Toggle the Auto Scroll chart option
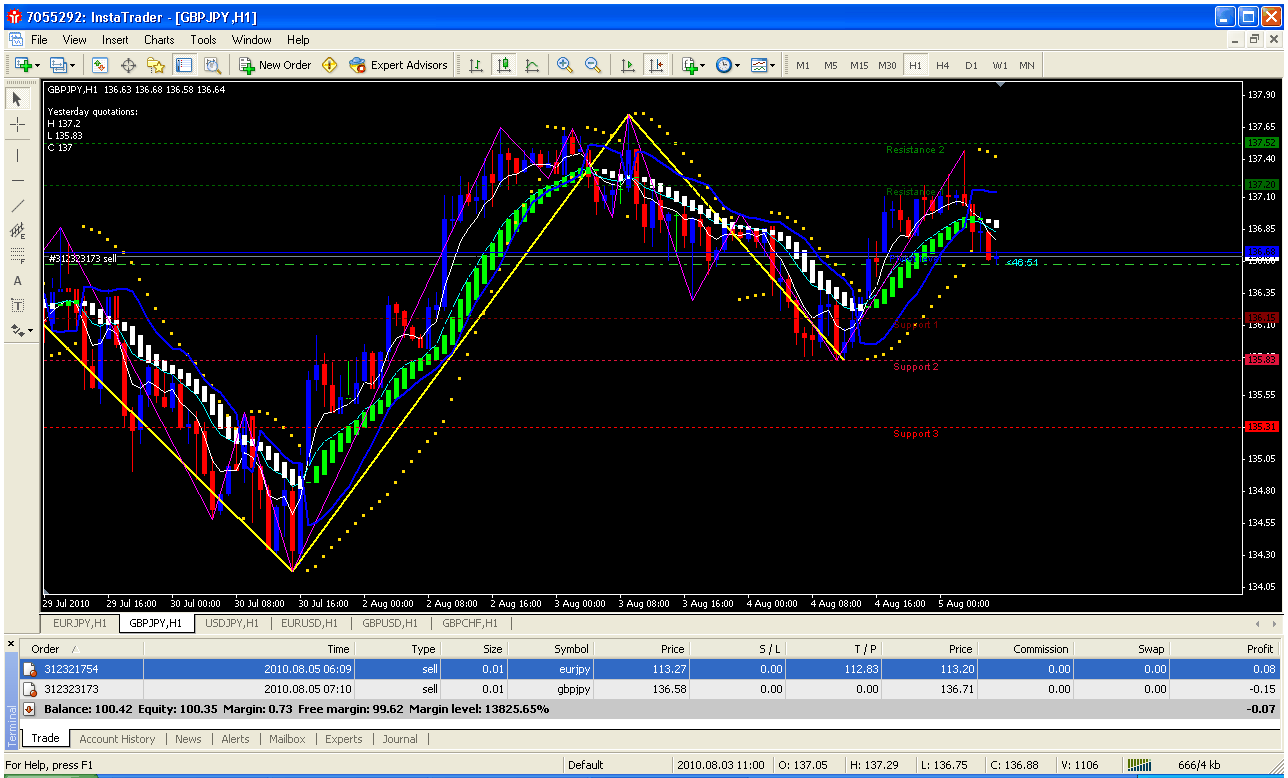Image resolution: width=1288 pixels, height=778 pixels. click(628, 65)
